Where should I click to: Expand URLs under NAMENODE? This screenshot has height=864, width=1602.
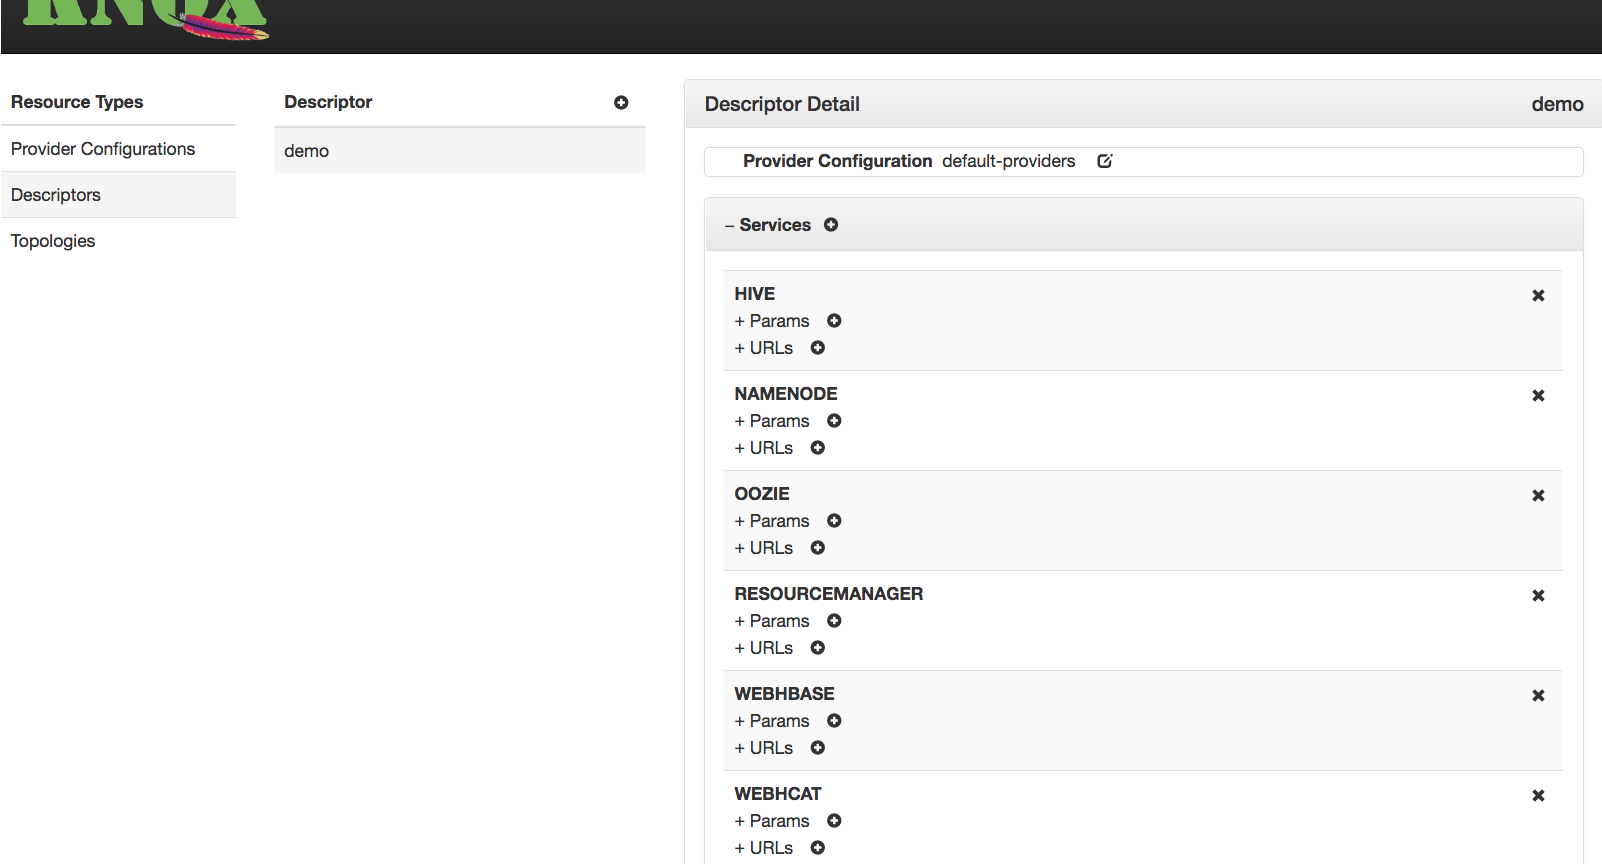pos(763,448)
